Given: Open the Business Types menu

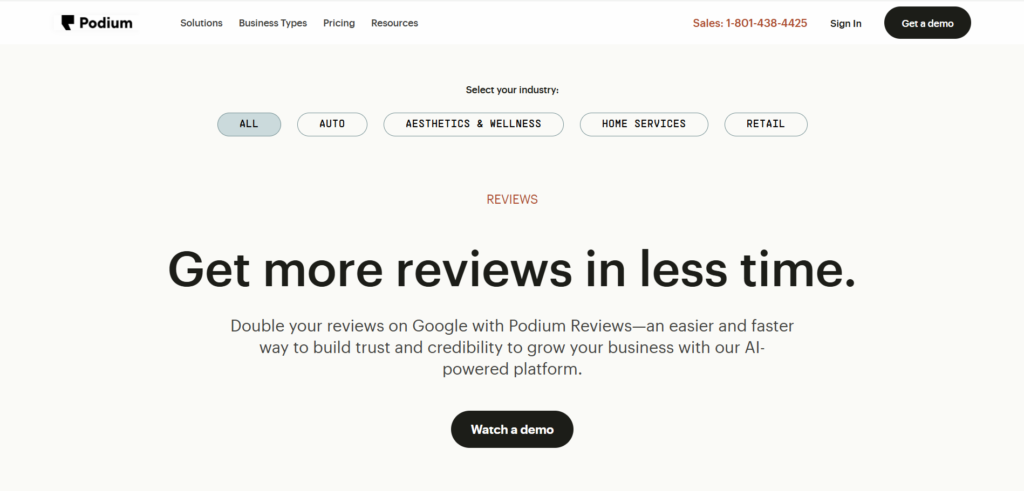Looking at the screenshot, I should [272, 23].
